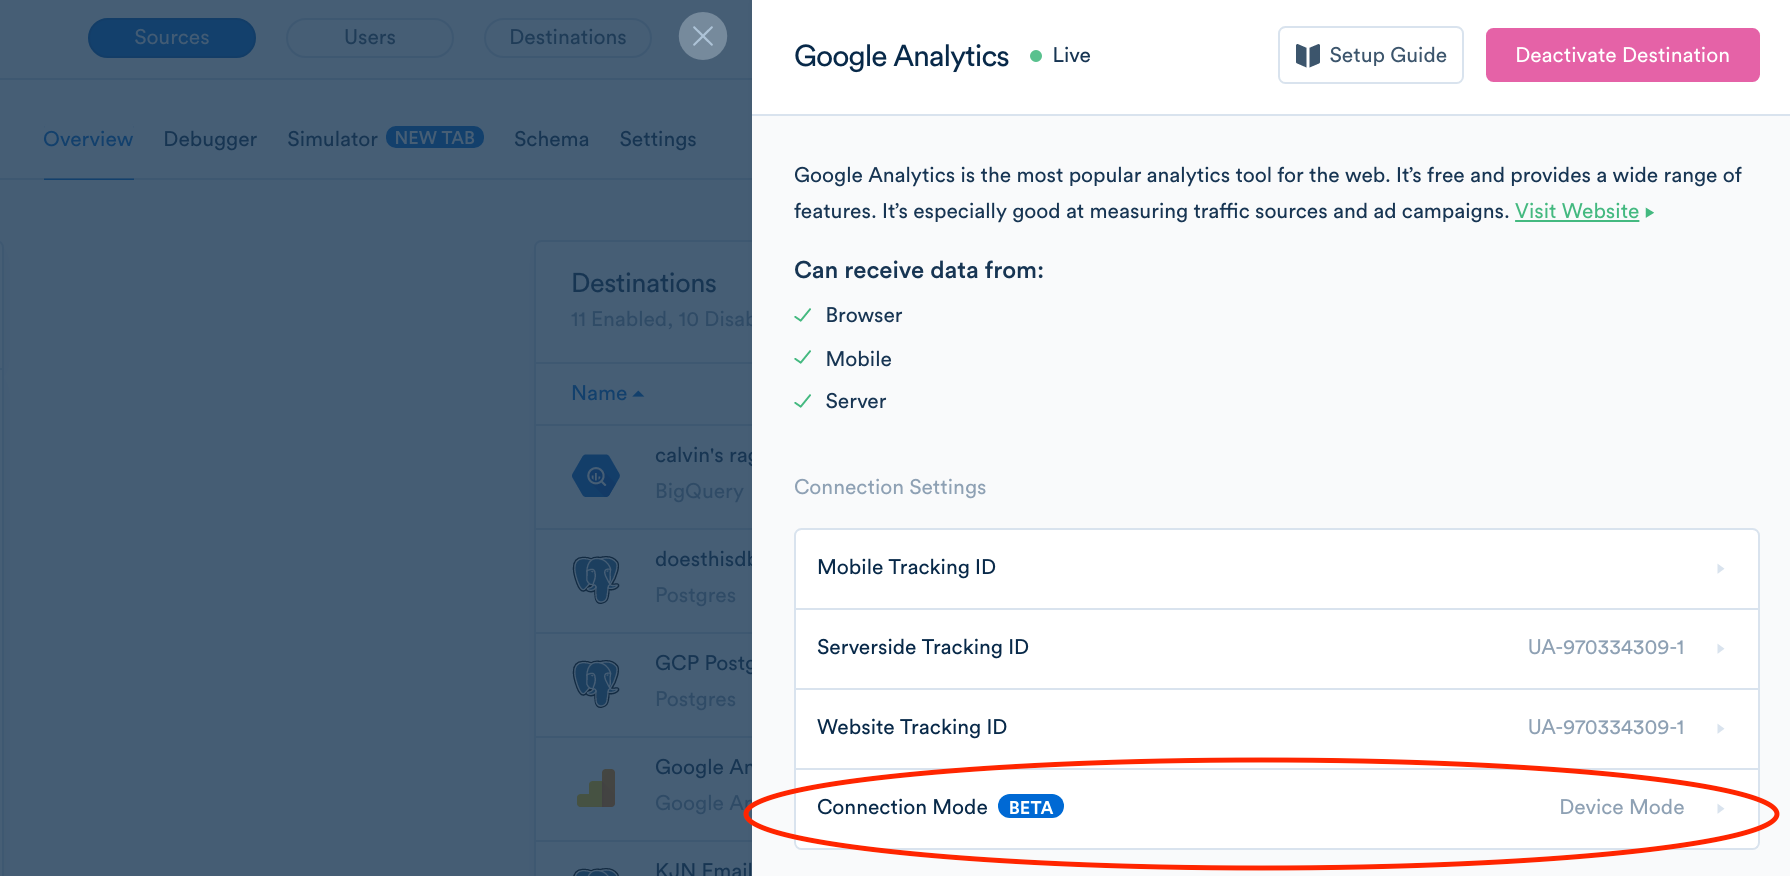Click the BigQuery hexagon icon
The image size is (1790, 876).
pyautogui.click(x=596, y=475)
